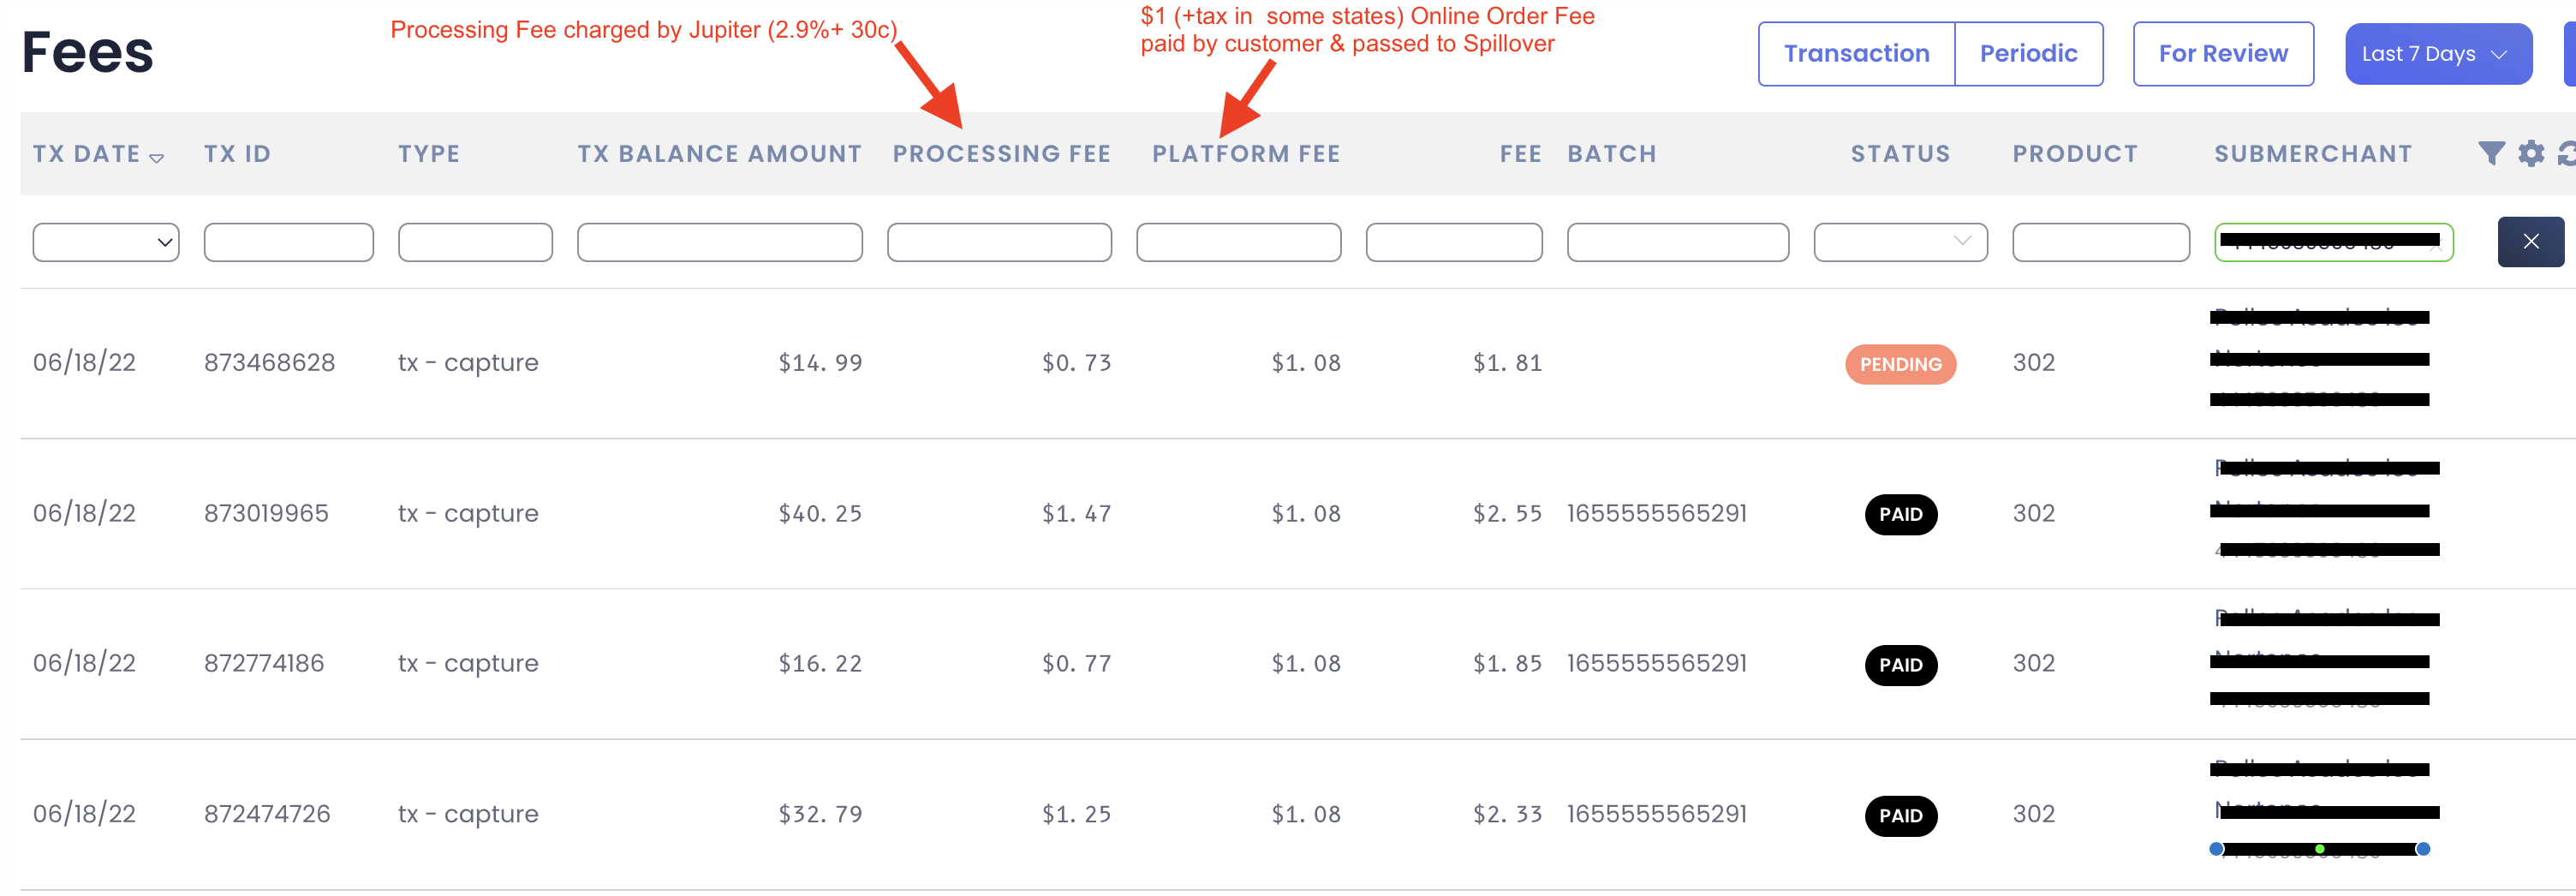Screen dimensions: 2576x896
Task: Click the For Review button
Action: tap(2222, 54)
